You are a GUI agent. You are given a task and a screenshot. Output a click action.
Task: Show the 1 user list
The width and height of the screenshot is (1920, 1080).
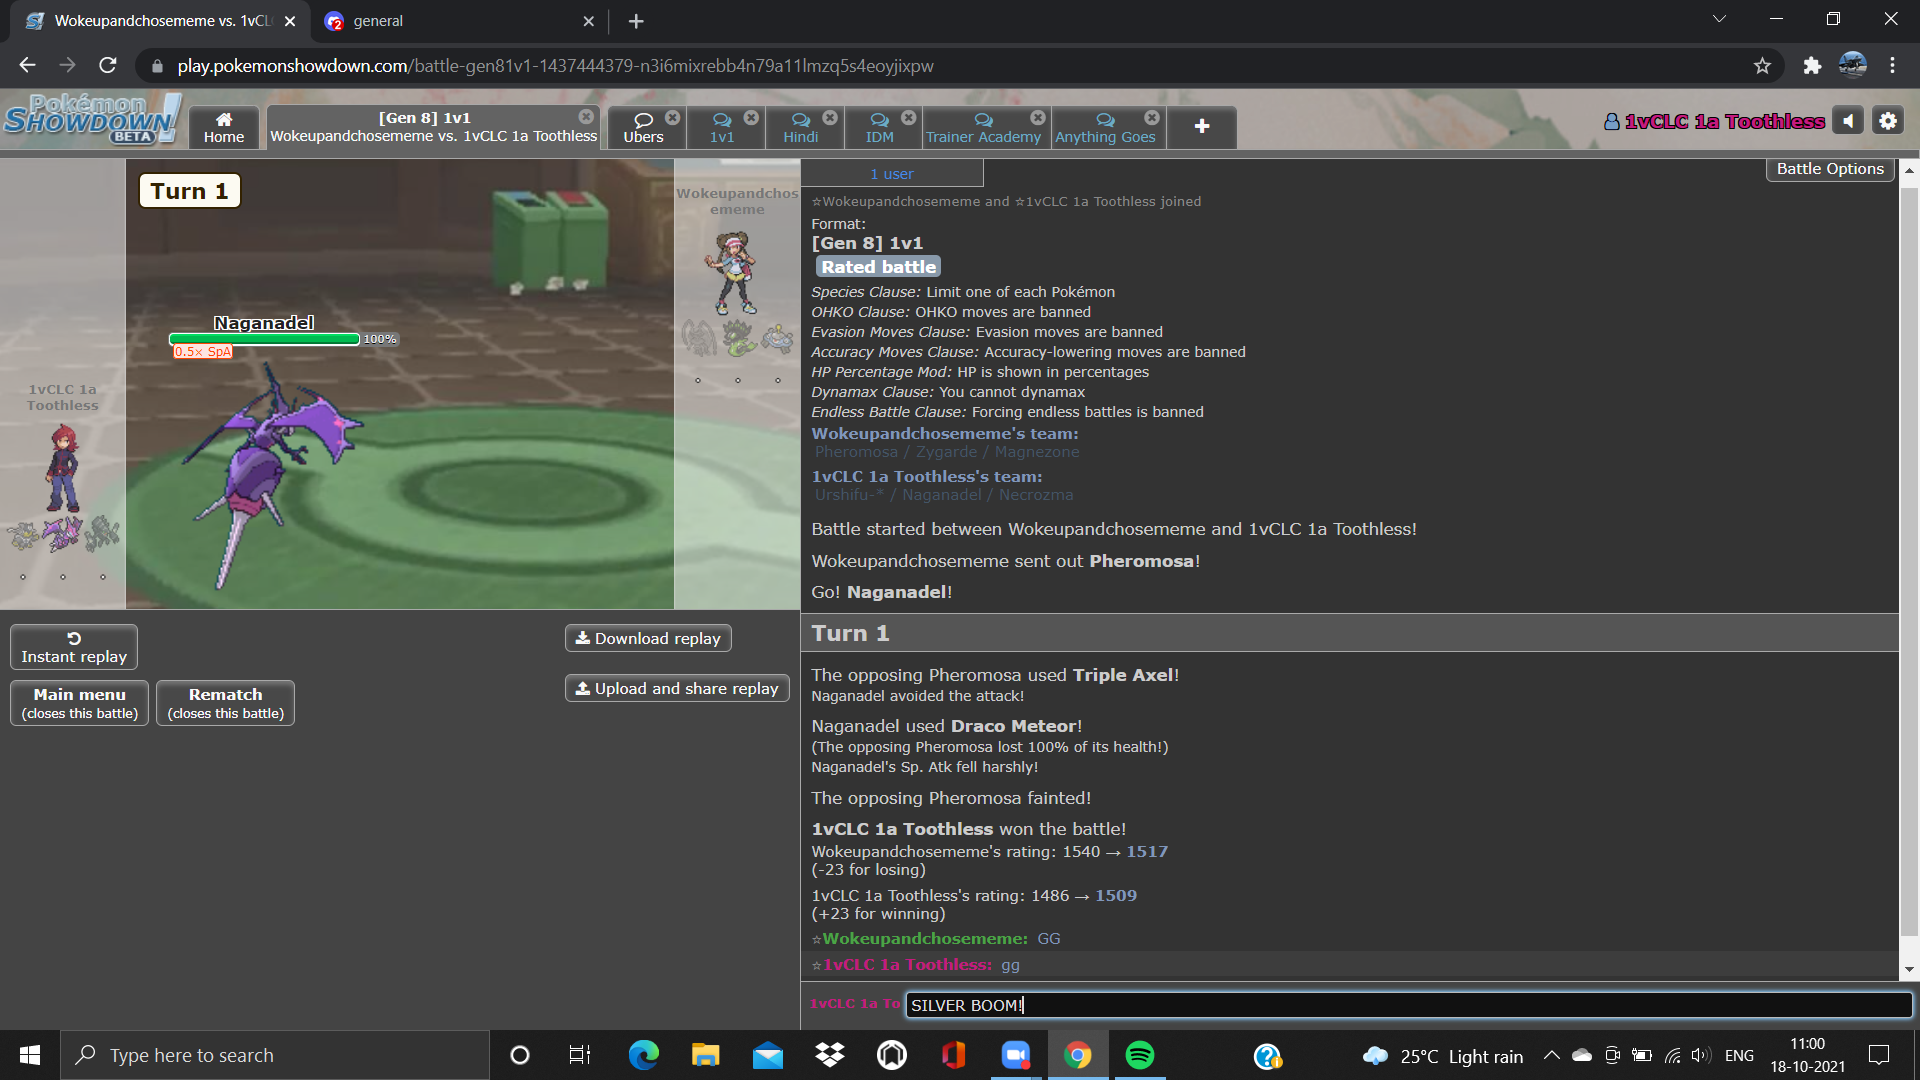click(891, 173)
